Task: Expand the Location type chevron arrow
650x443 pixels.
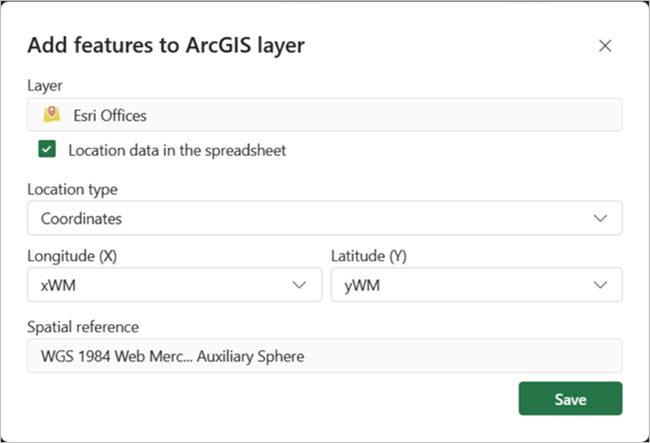Action: point(600,218)
